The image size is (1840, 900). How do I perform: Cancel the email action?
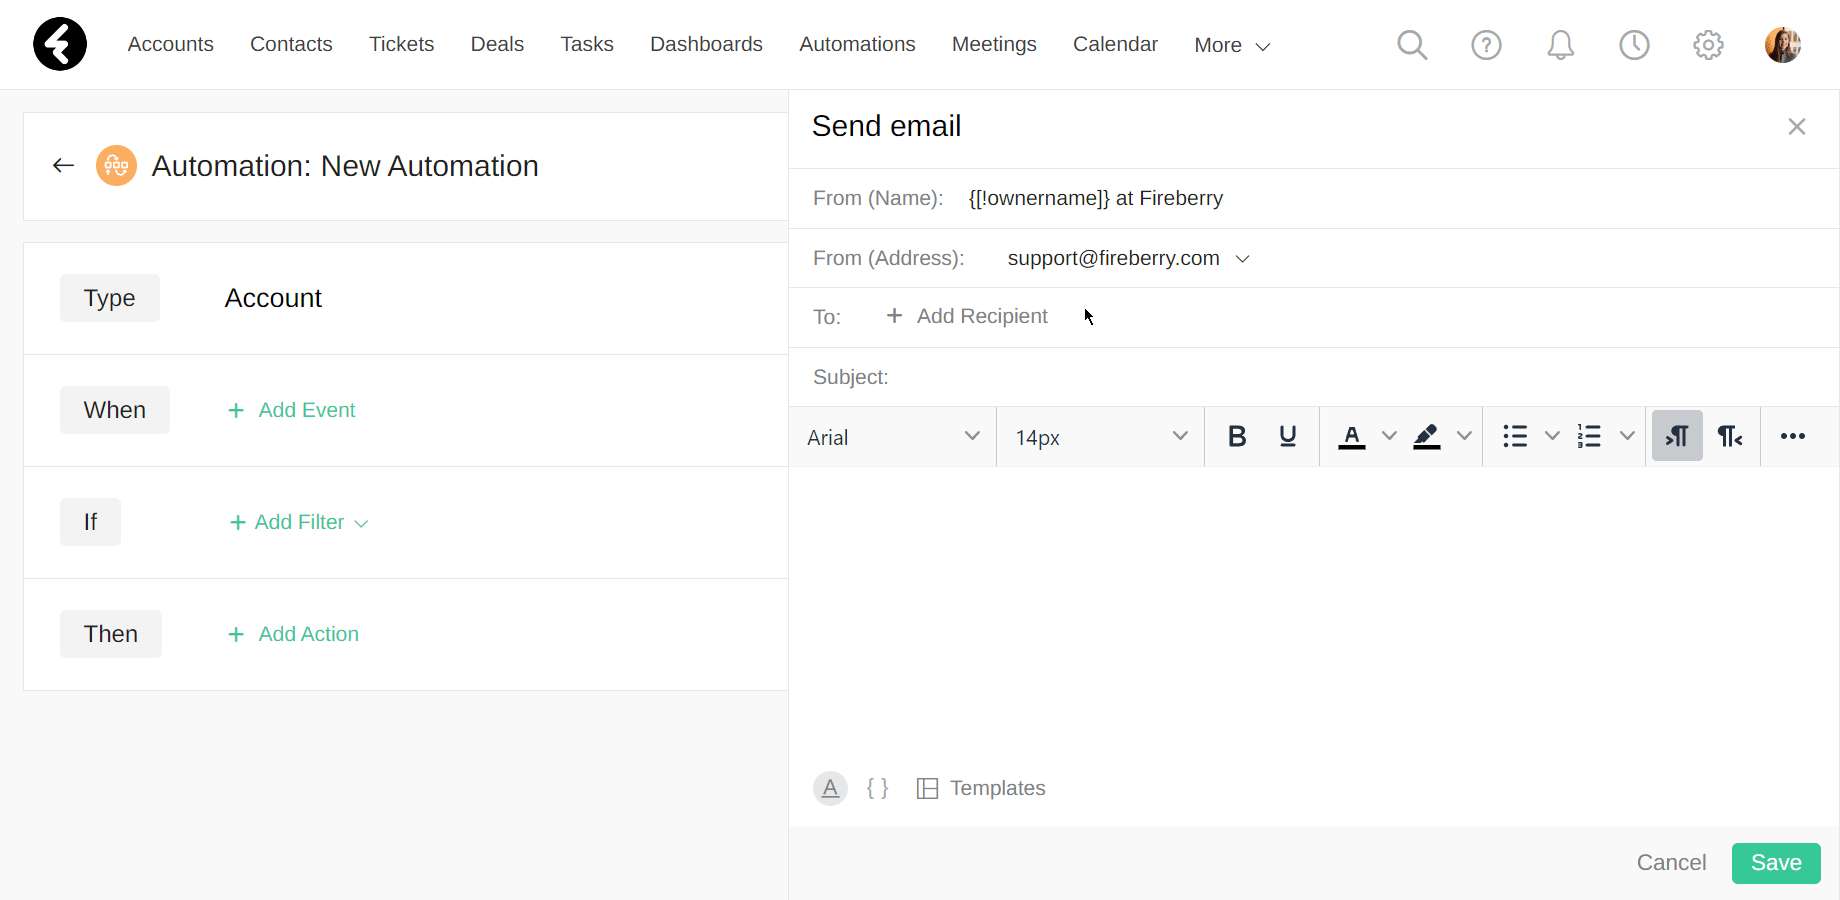(x=1671, y=863)
